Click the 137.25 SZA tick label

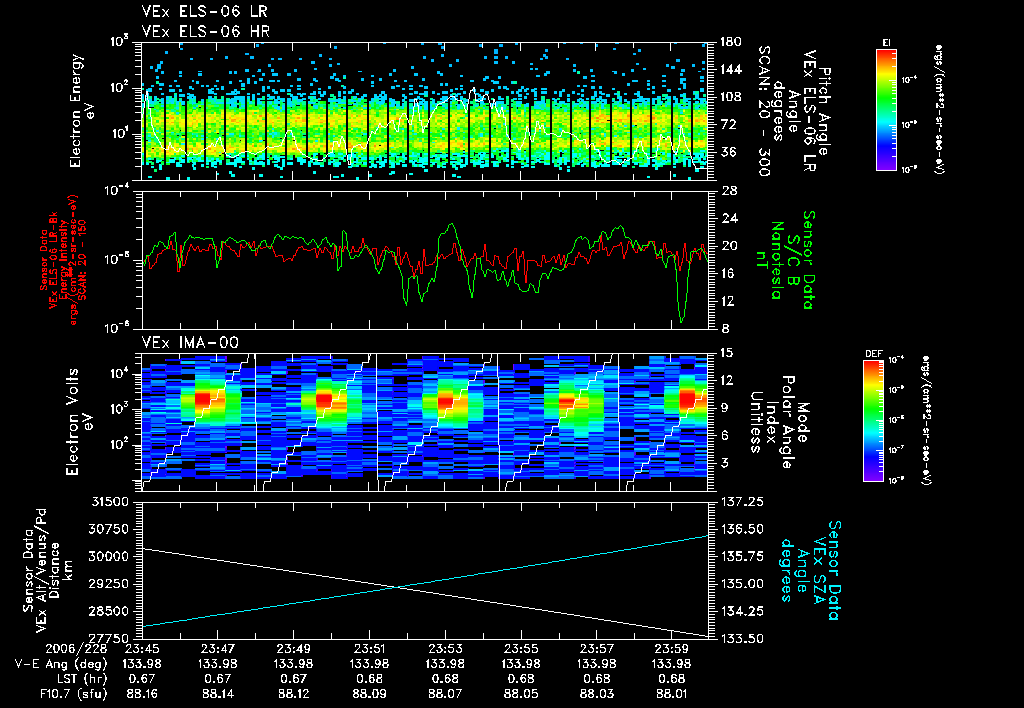click(743, 502)
